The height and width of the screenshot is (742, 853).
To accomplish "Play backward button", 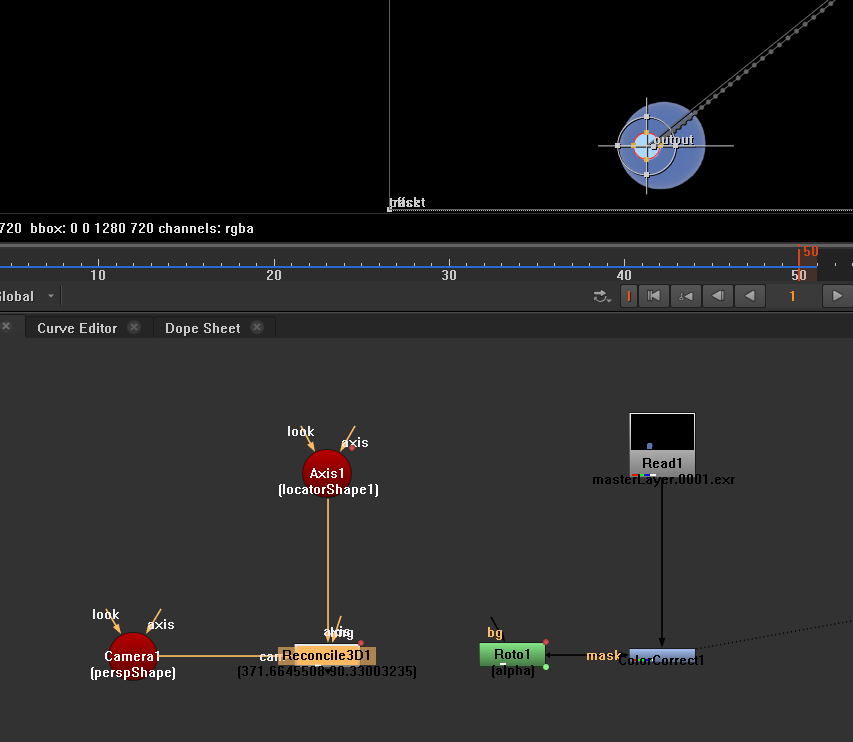I will 750,296.
